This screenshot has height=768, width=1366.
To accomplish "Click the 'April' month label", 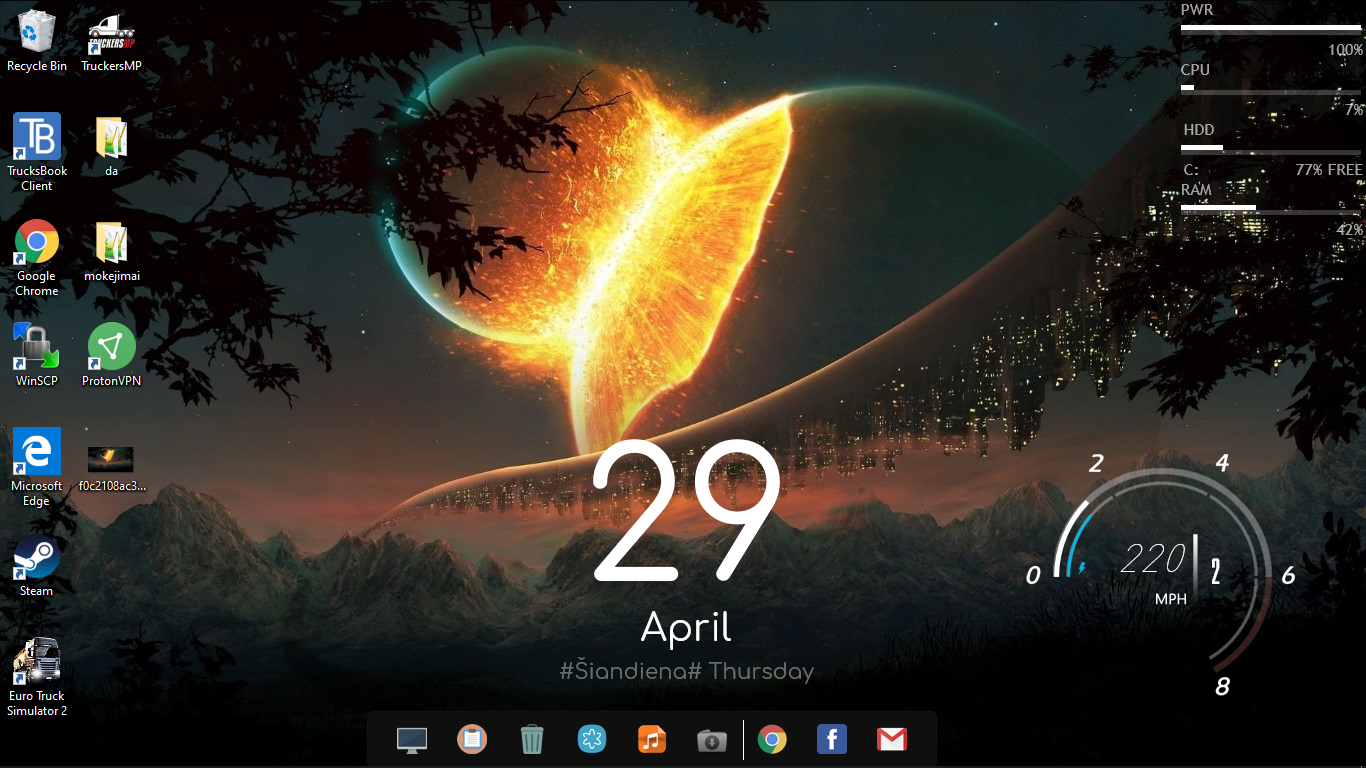I will pos(687,629).
